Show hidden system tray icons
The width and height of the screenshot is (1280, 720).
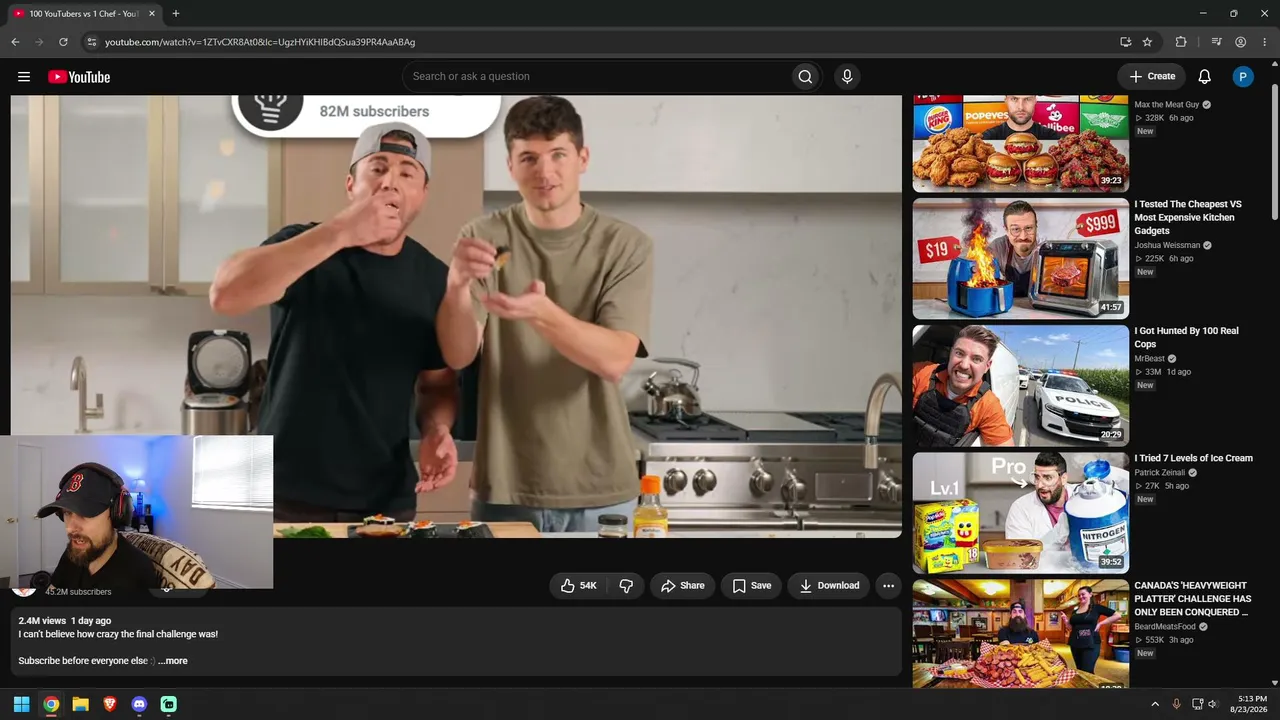1155,704
